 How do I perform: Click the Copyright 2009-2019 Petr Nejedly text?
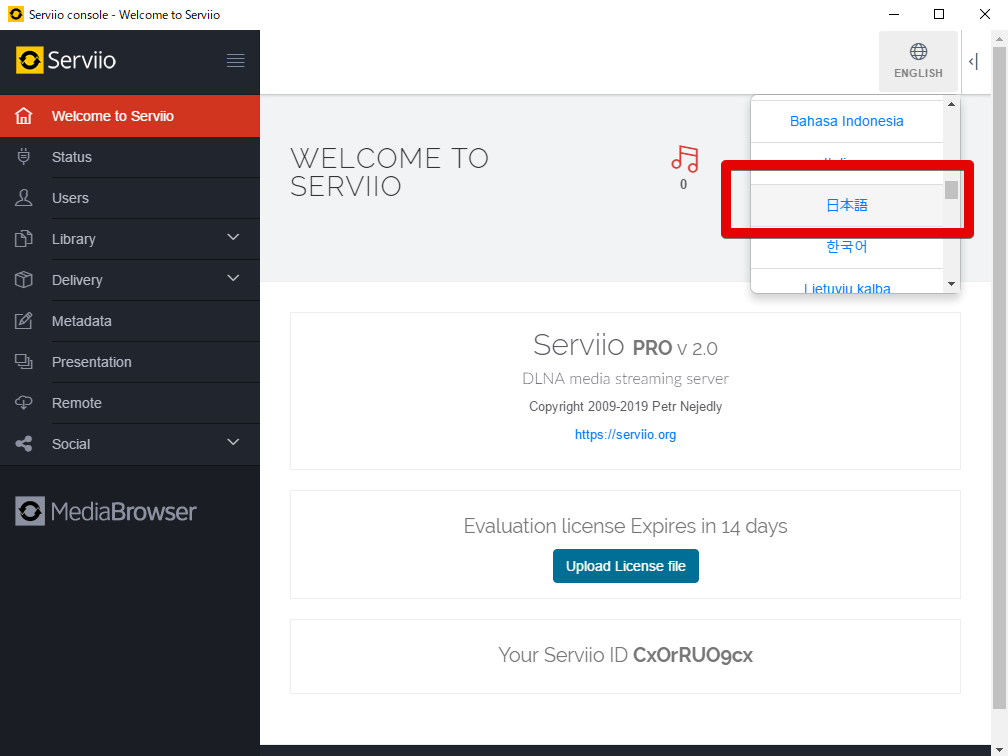[x=626, y=406]
